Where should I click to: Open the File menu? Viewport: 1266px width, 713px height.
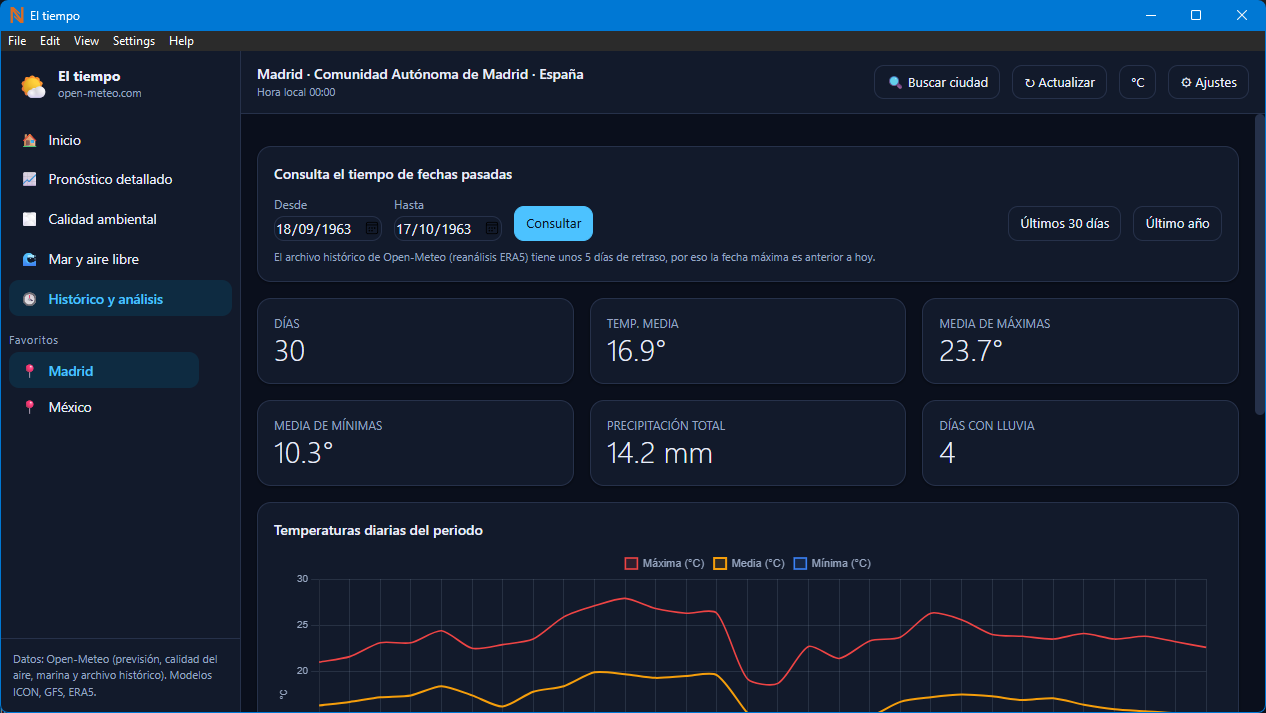[17, 41]
